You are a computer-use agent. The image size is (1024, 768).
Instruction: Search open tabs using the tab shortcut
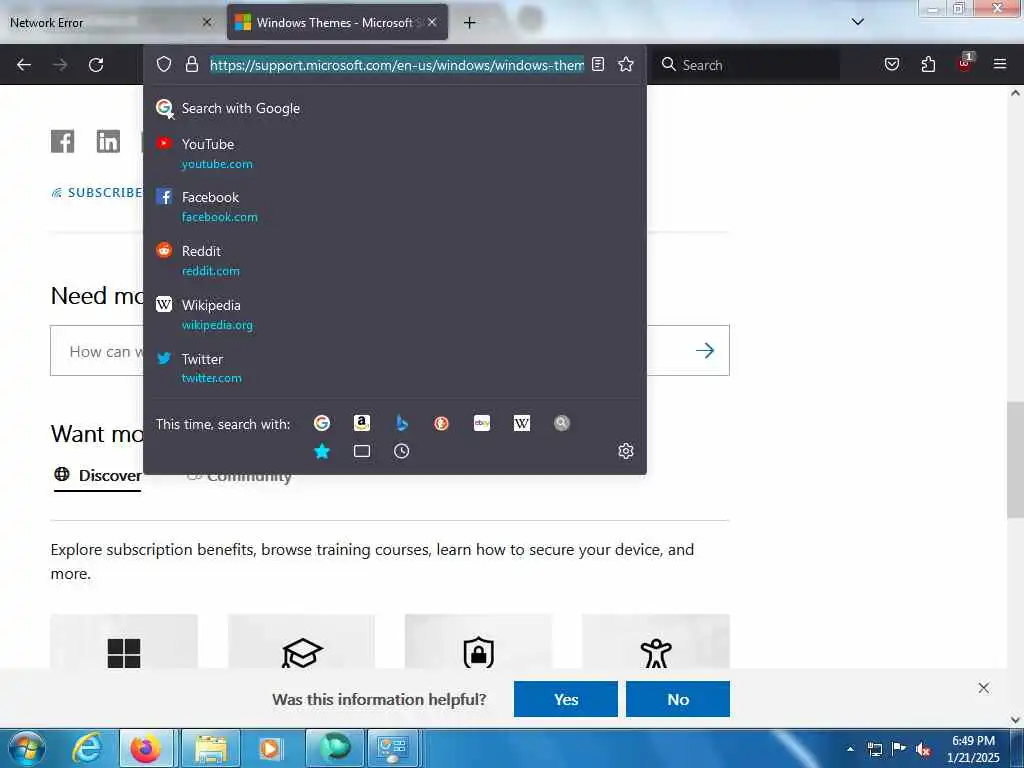362,451
